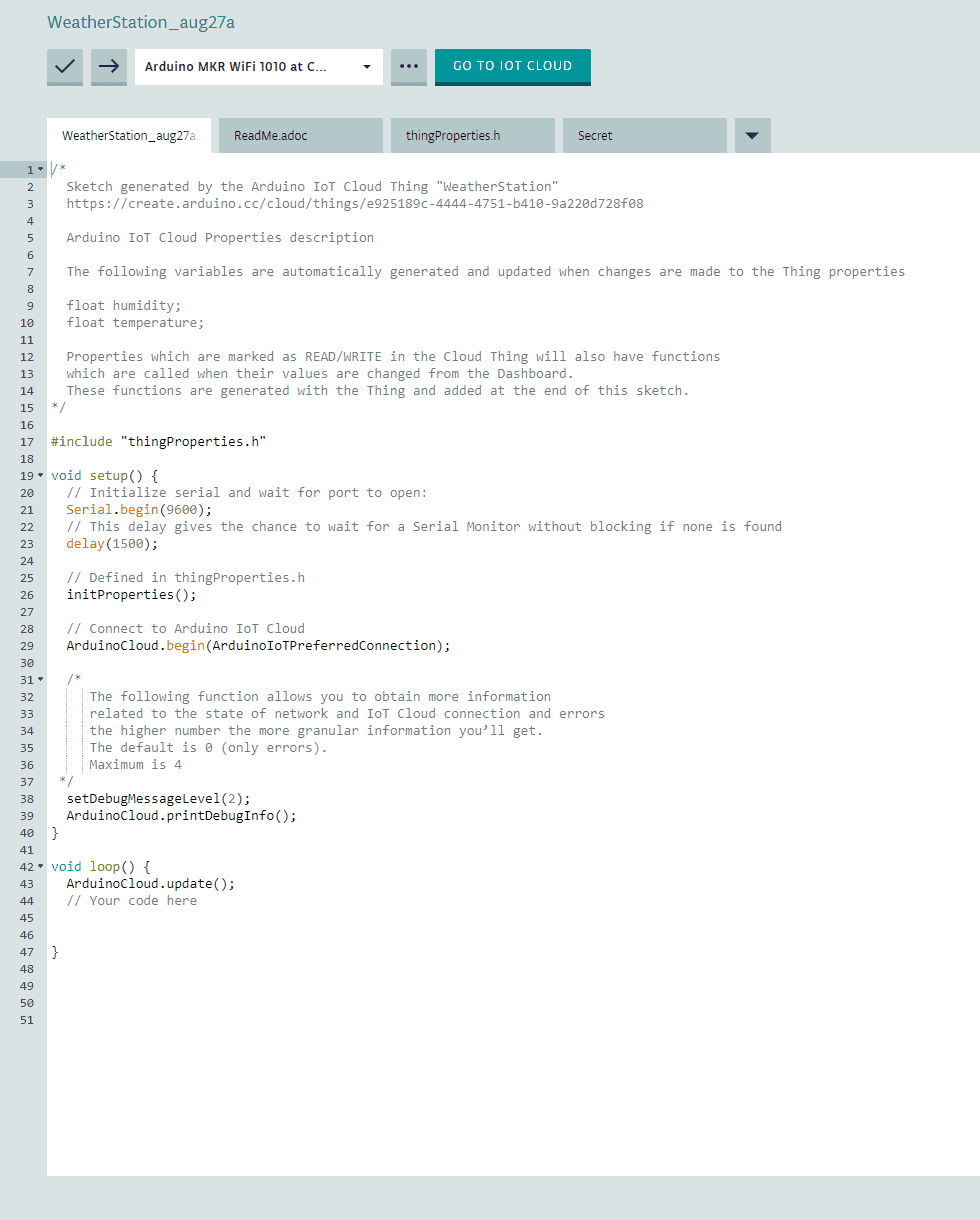Open the tab overflow dropdown arrow
Image resolution: width=980 pixels, height=1220 pixels.
pos(752,134)
